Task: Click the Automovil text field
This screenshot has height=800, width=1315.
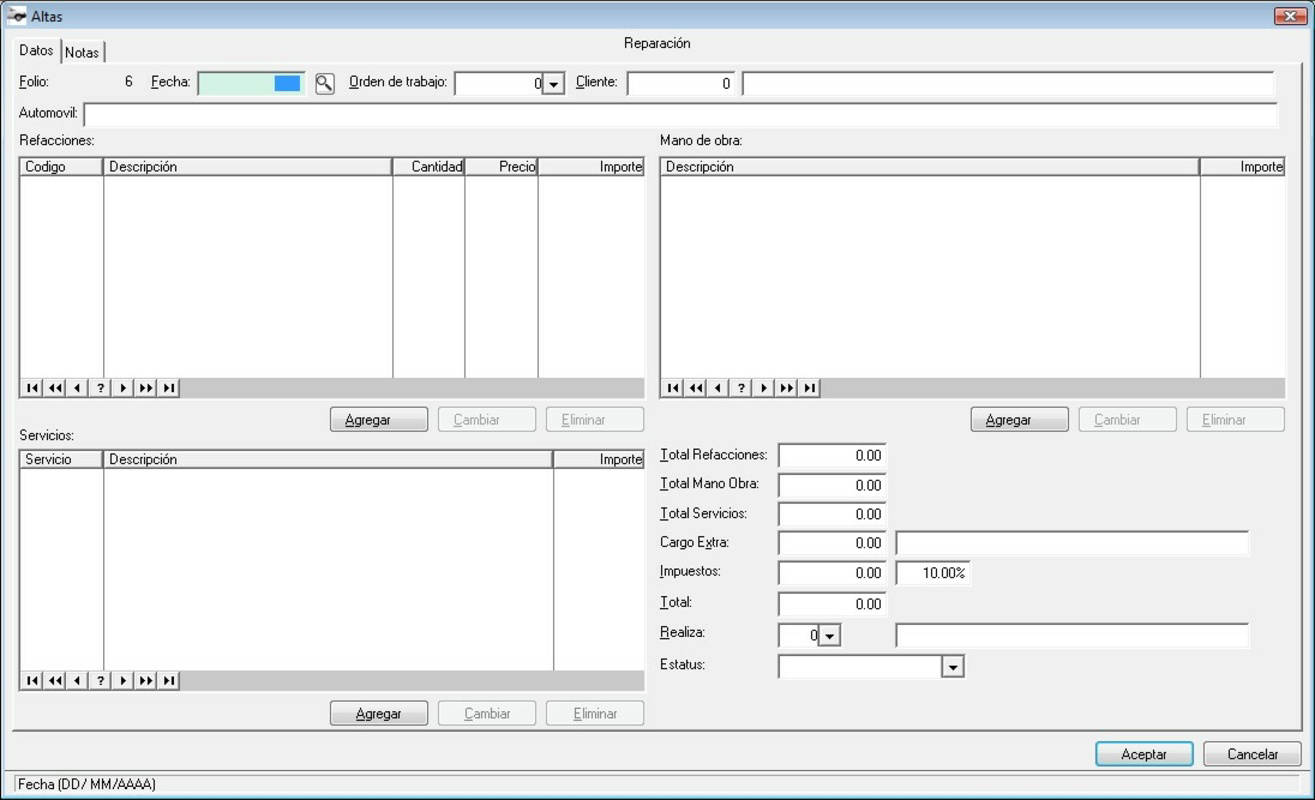Action: [x=680, y=114]
